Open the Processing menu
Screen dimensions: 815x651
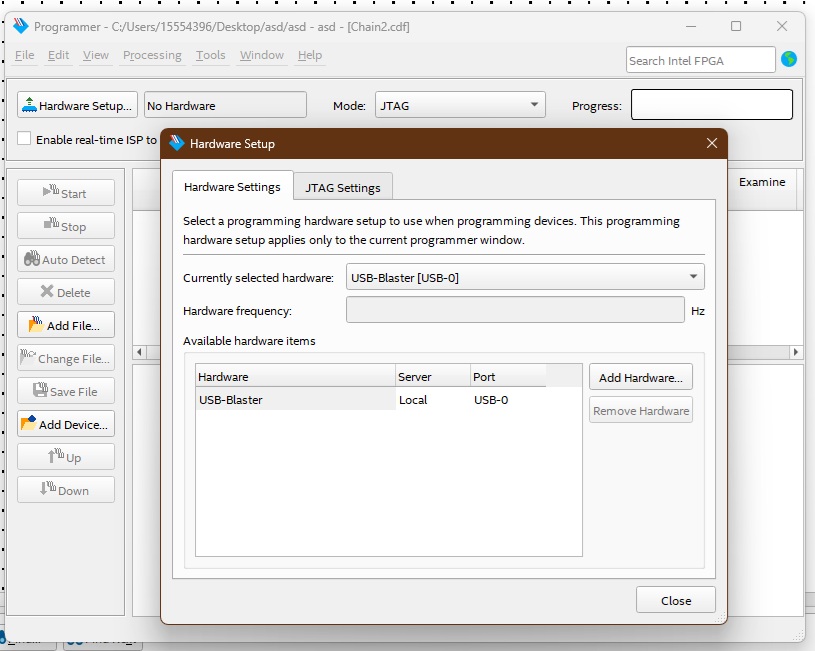pyautogui.click(x=152, y=55)
